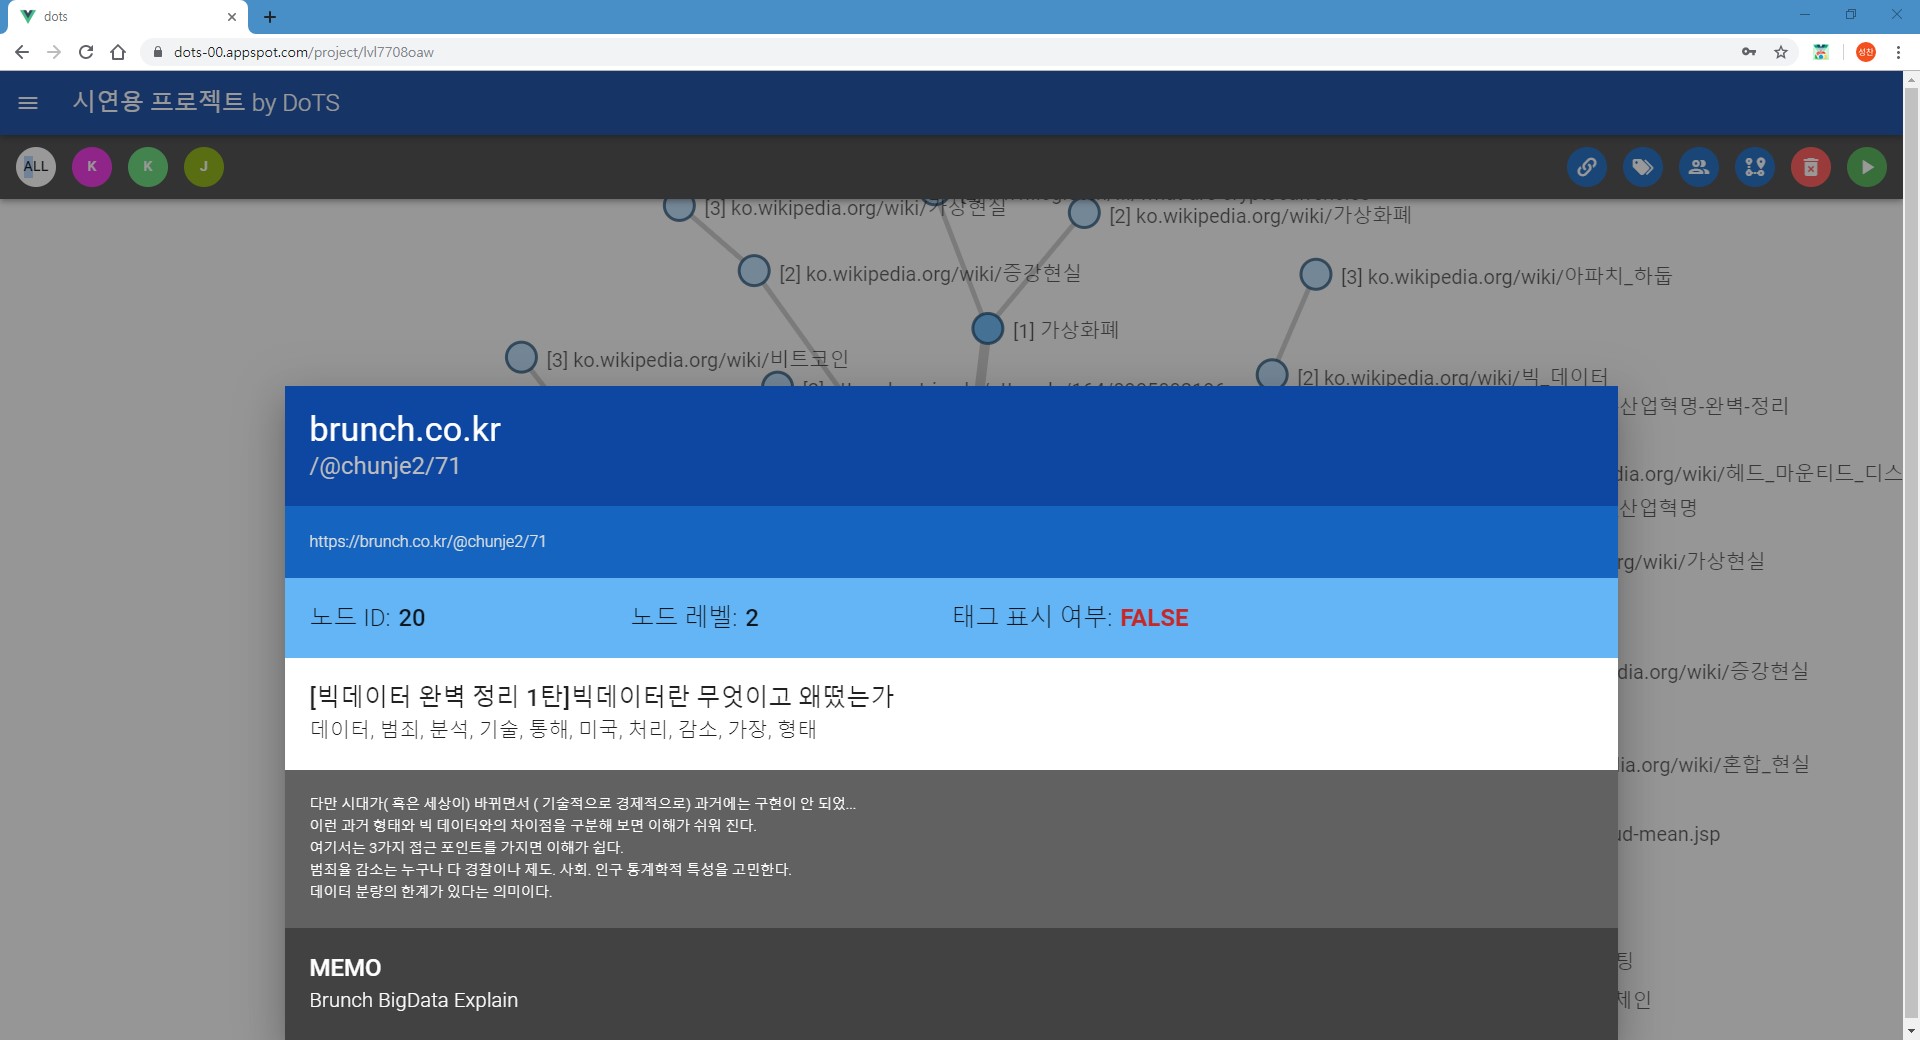
Task: Open Chrome three-dot menu
Action: (x=1898, y=52)
